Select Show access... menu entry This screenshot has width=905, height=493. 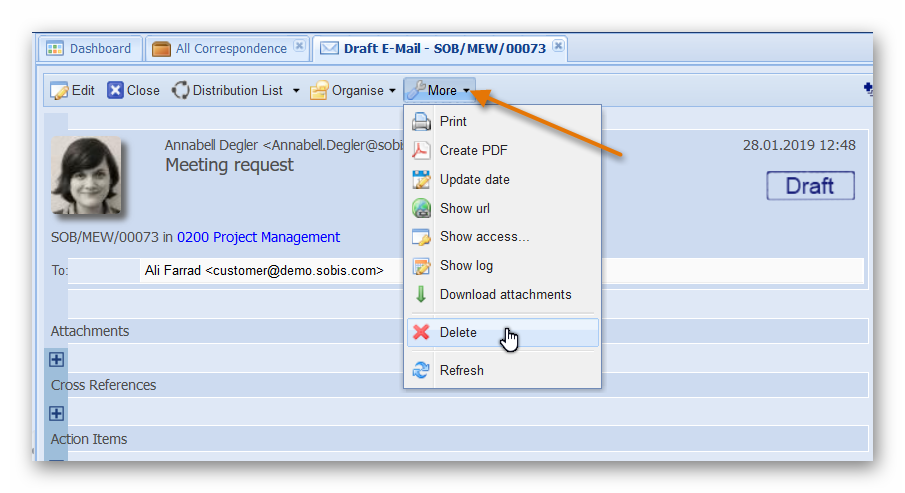484,237
